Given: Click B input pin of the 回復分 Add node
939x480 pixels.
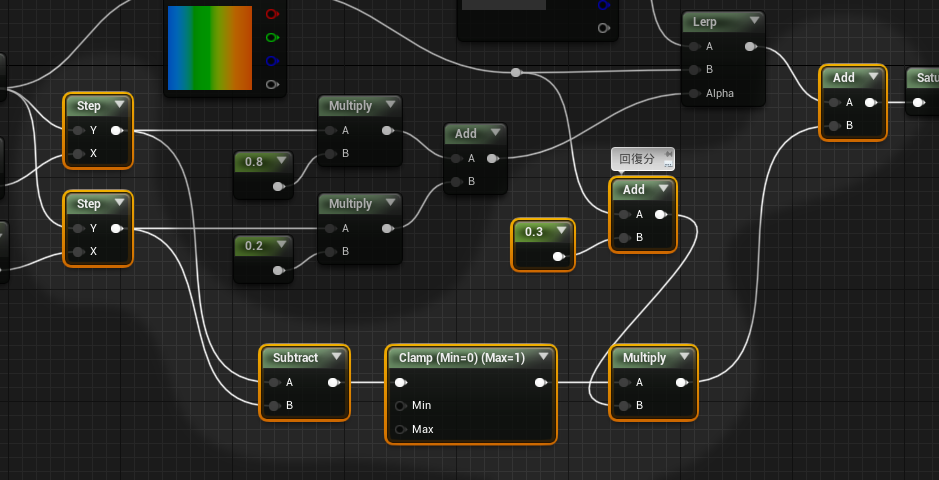Looking at the screenshot, I should coord(624,238).
